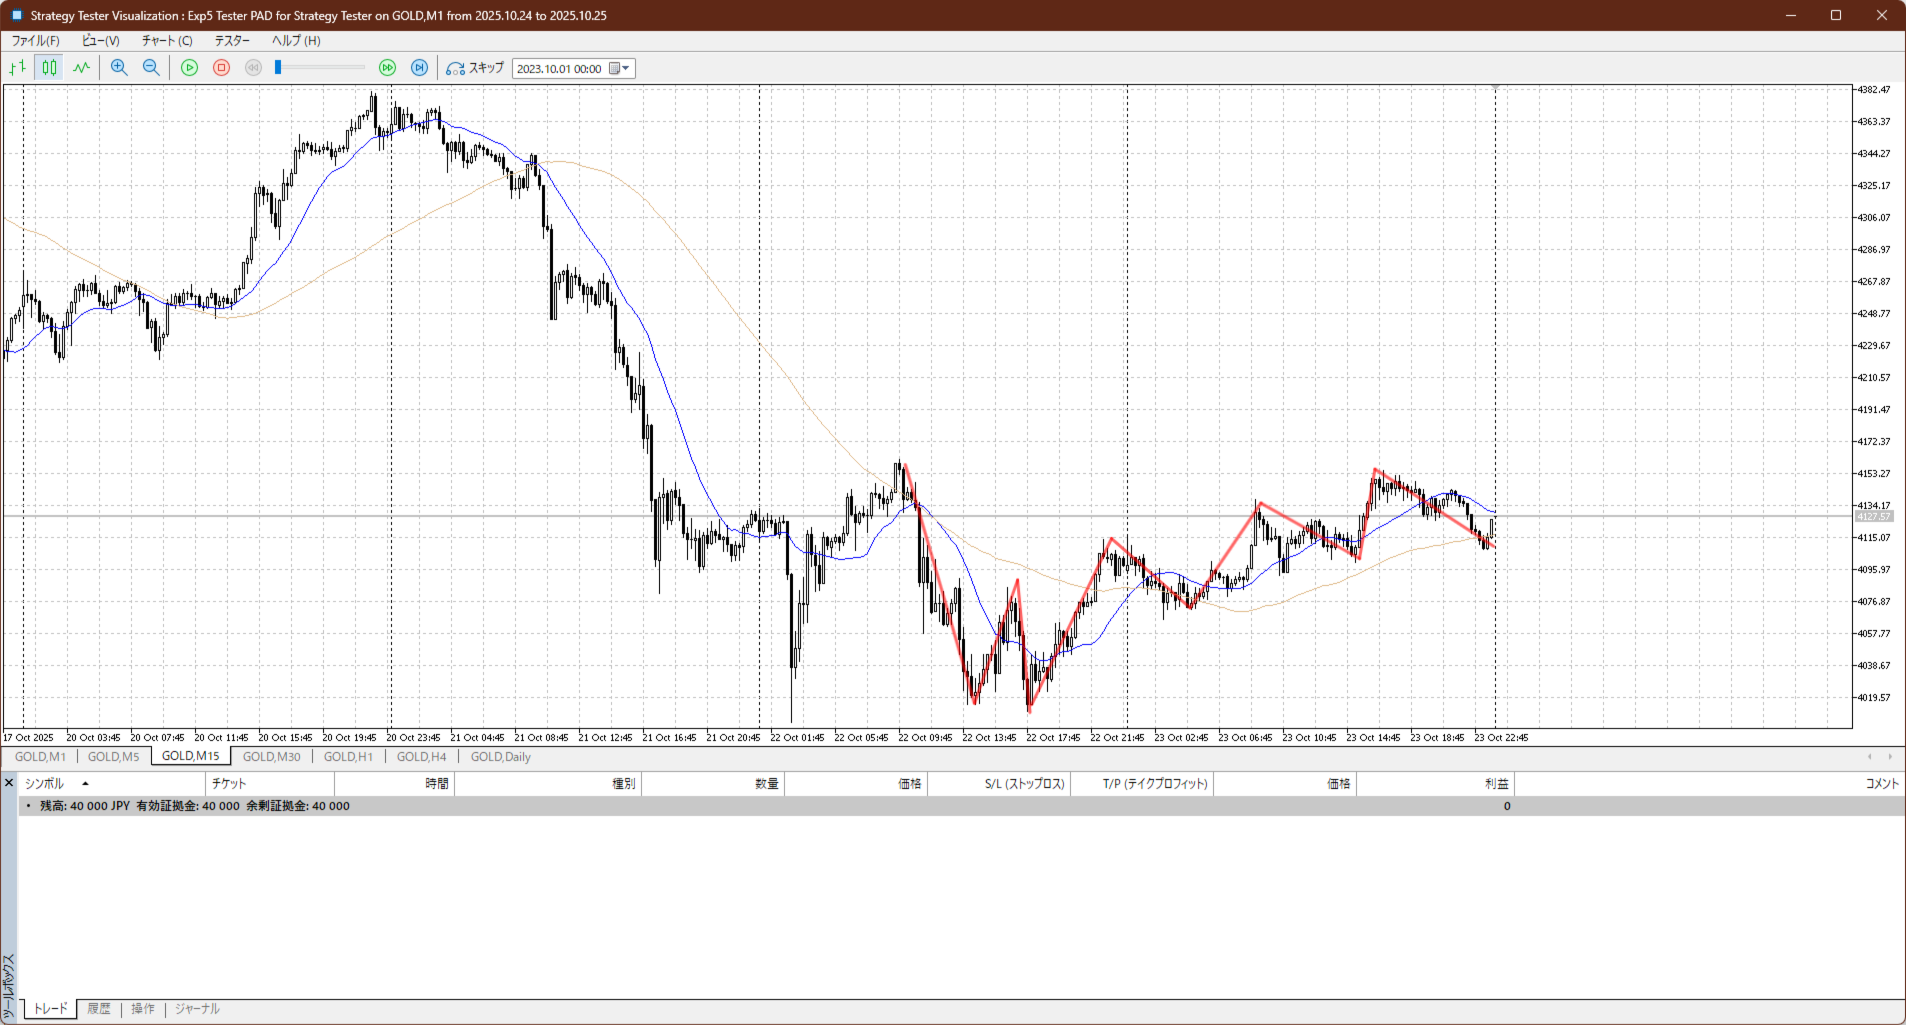Adjust the playback speed slider
Screen dimensions: 1906x1025
[279, 68]
